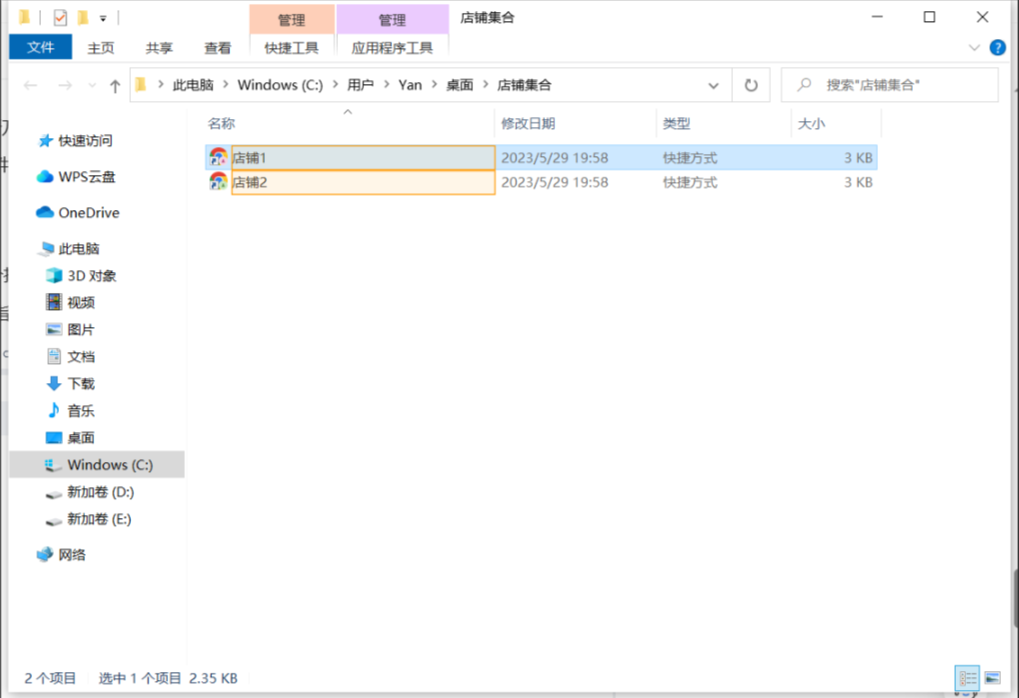Open the Help question mark icon
This screenshot has width=1019, height=698.
[997, 47]
